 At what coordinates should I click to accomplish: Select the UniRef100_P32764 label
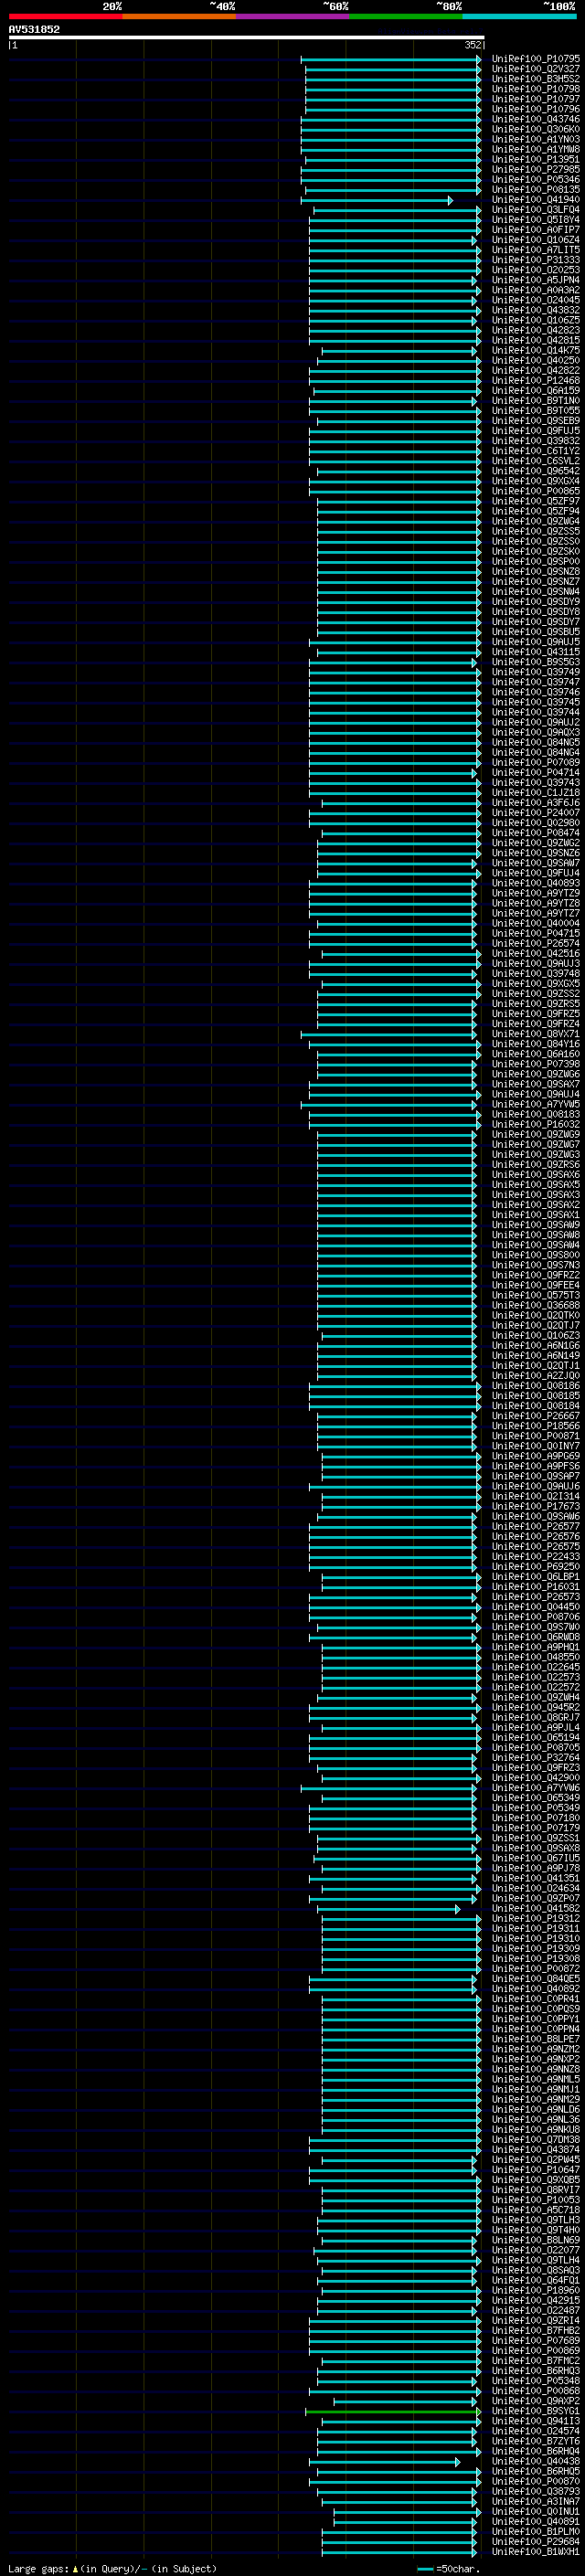tap(536, 1757)
